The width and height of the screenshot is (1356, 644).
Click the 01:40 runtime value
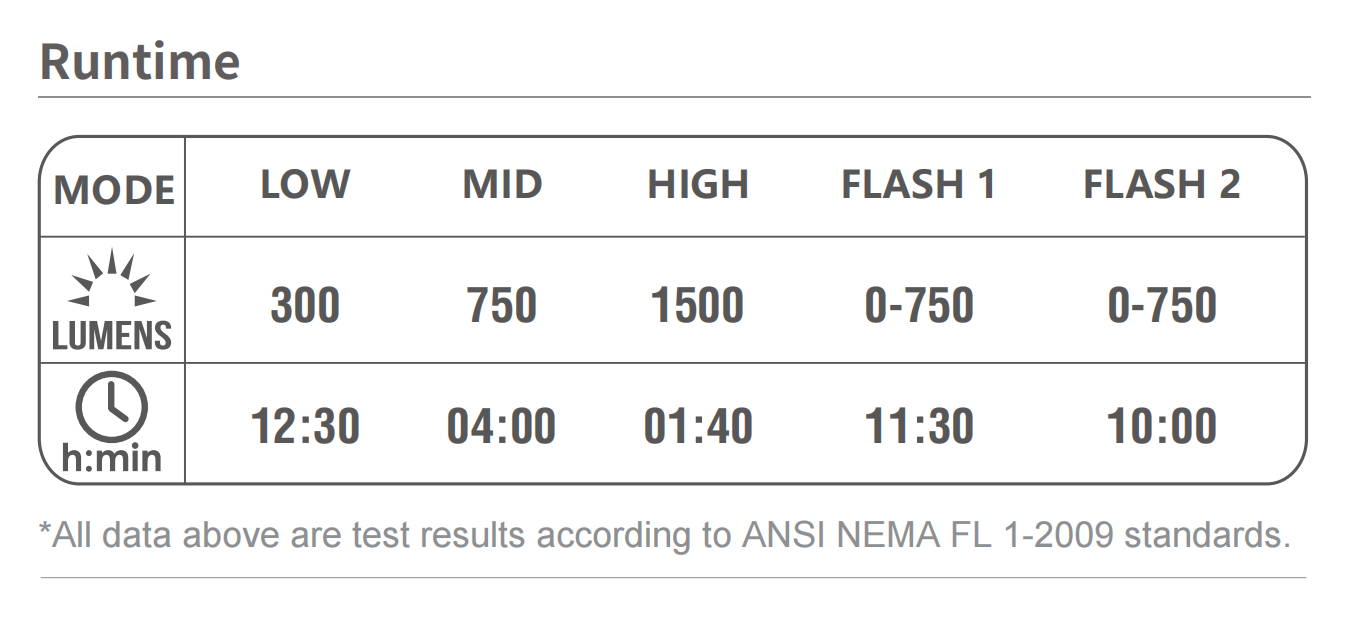point(697,426)
